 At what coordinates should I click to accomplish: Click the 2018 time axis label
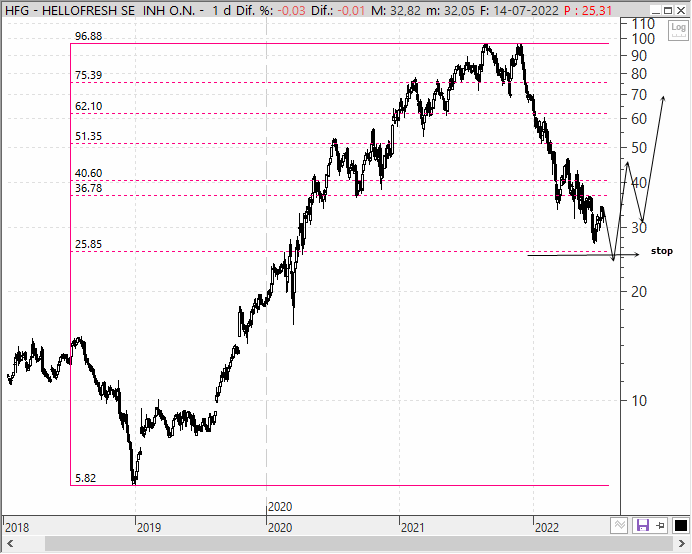[17, 528]
